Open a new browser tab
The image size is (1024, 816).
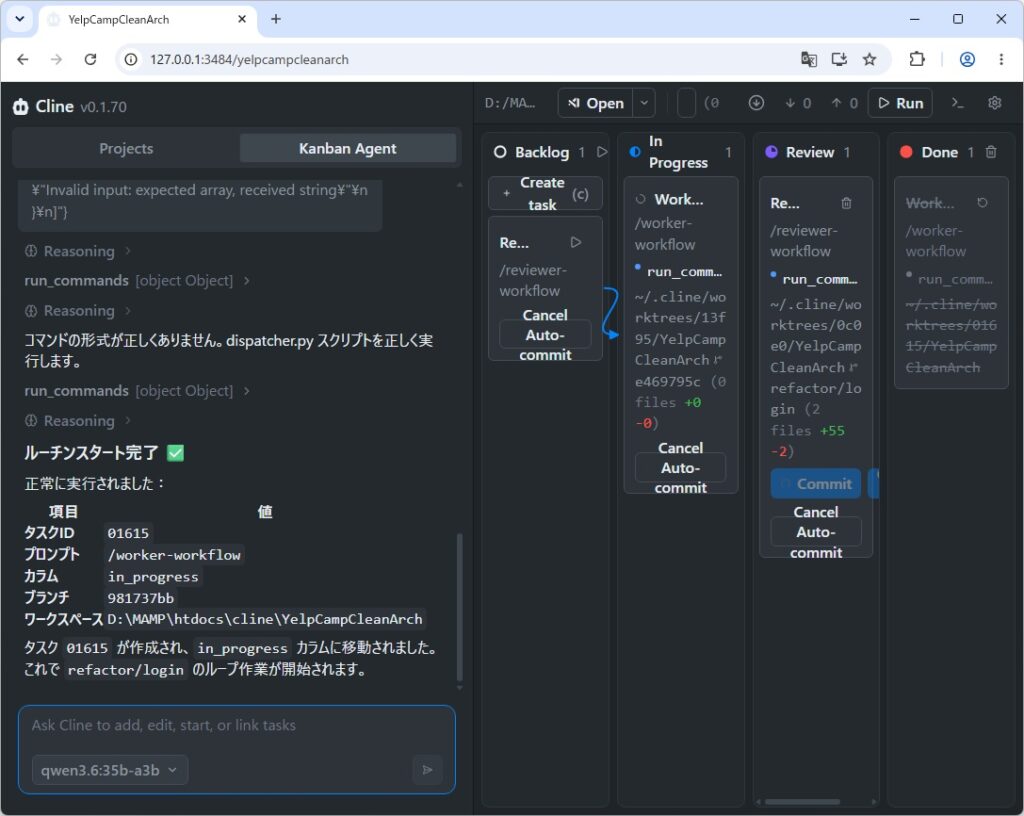tap(276, 19)
